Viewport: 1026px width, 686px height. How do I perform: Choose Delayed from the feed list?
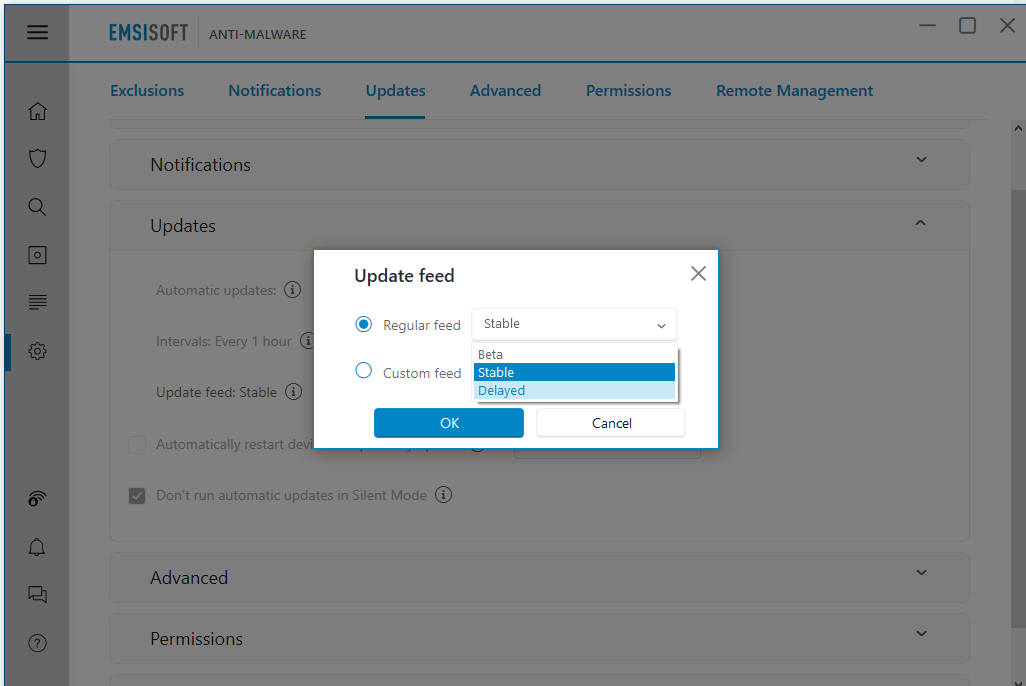574,390
